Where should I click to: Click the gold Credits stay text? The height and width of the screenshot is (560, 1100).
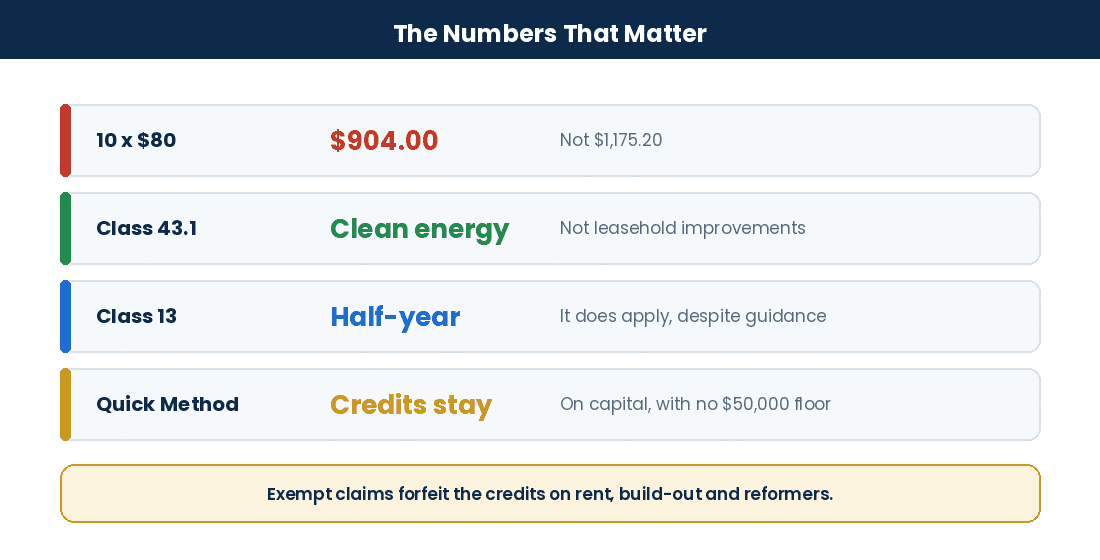(x=411, y=405)
